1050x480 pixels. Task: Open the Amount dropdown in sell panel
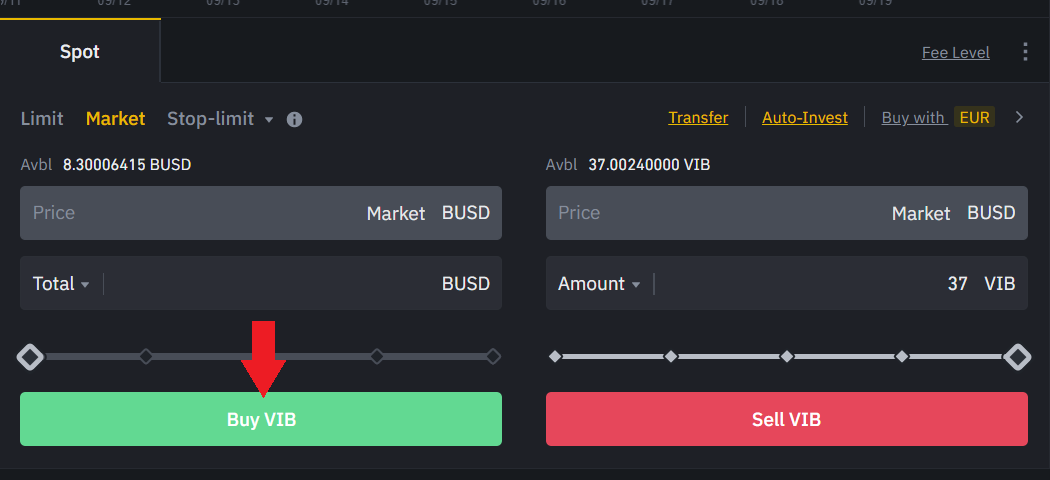coord(599,284)
